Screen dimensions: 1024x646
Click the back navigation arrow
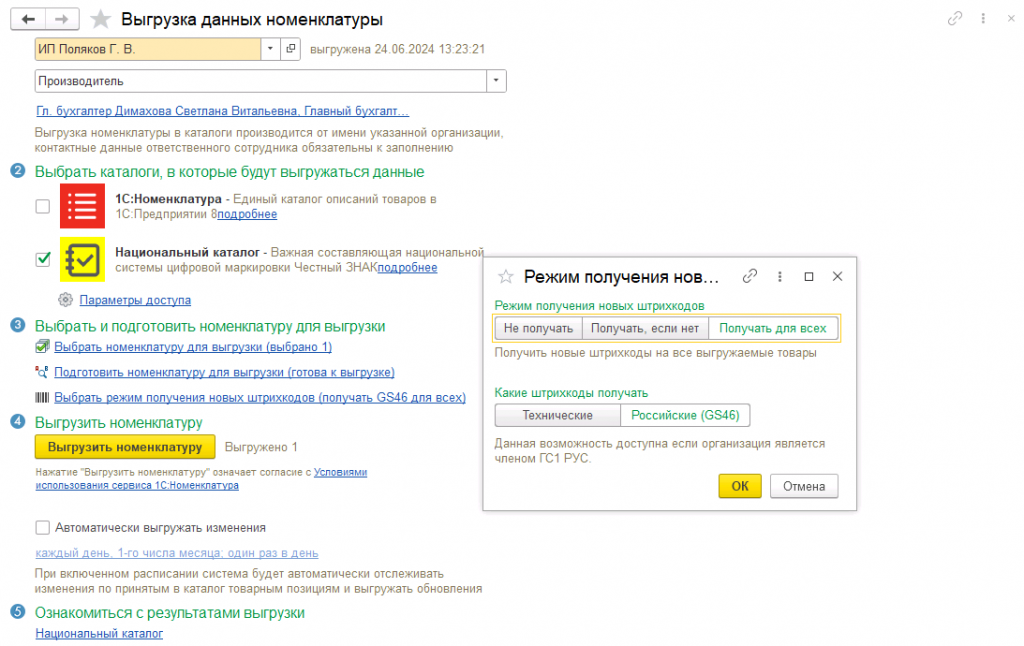28,19
